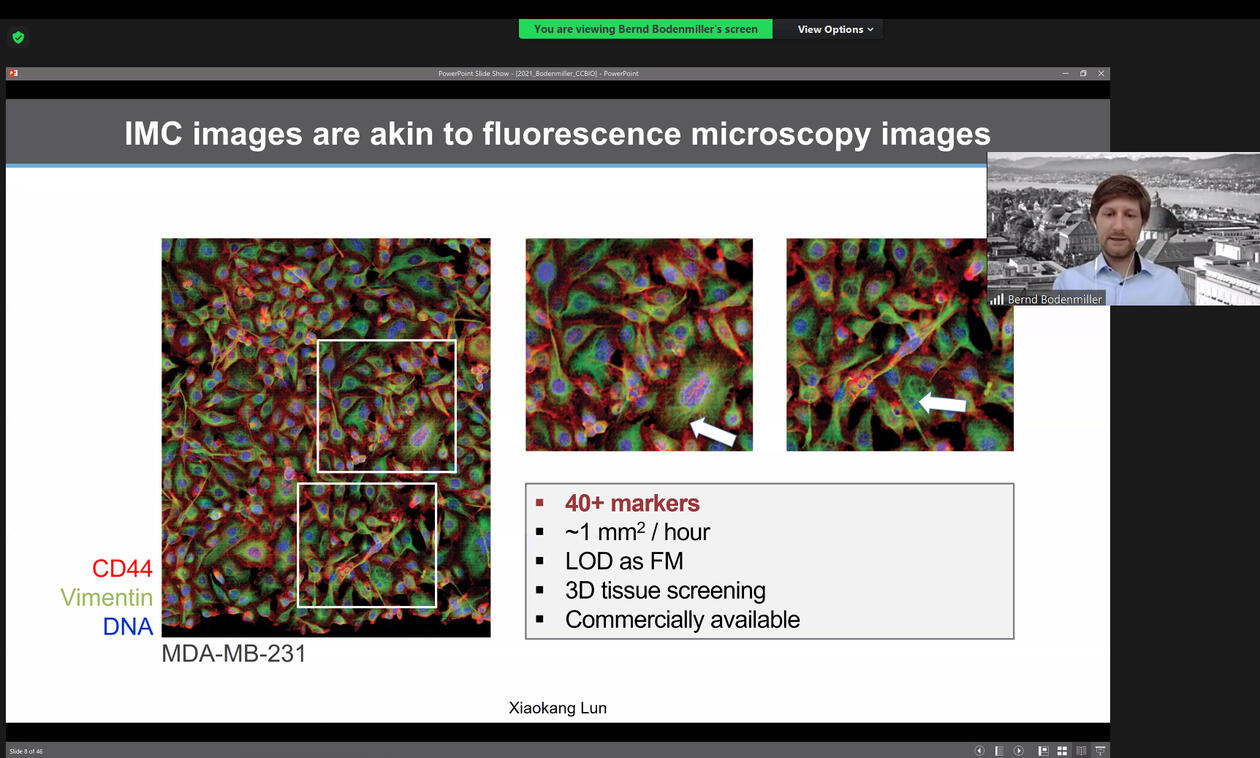The height and width of the screenshot is (758, 1260).
Task: Click the green screen-sharing notification banner
Action: click(x=645, y=29)
